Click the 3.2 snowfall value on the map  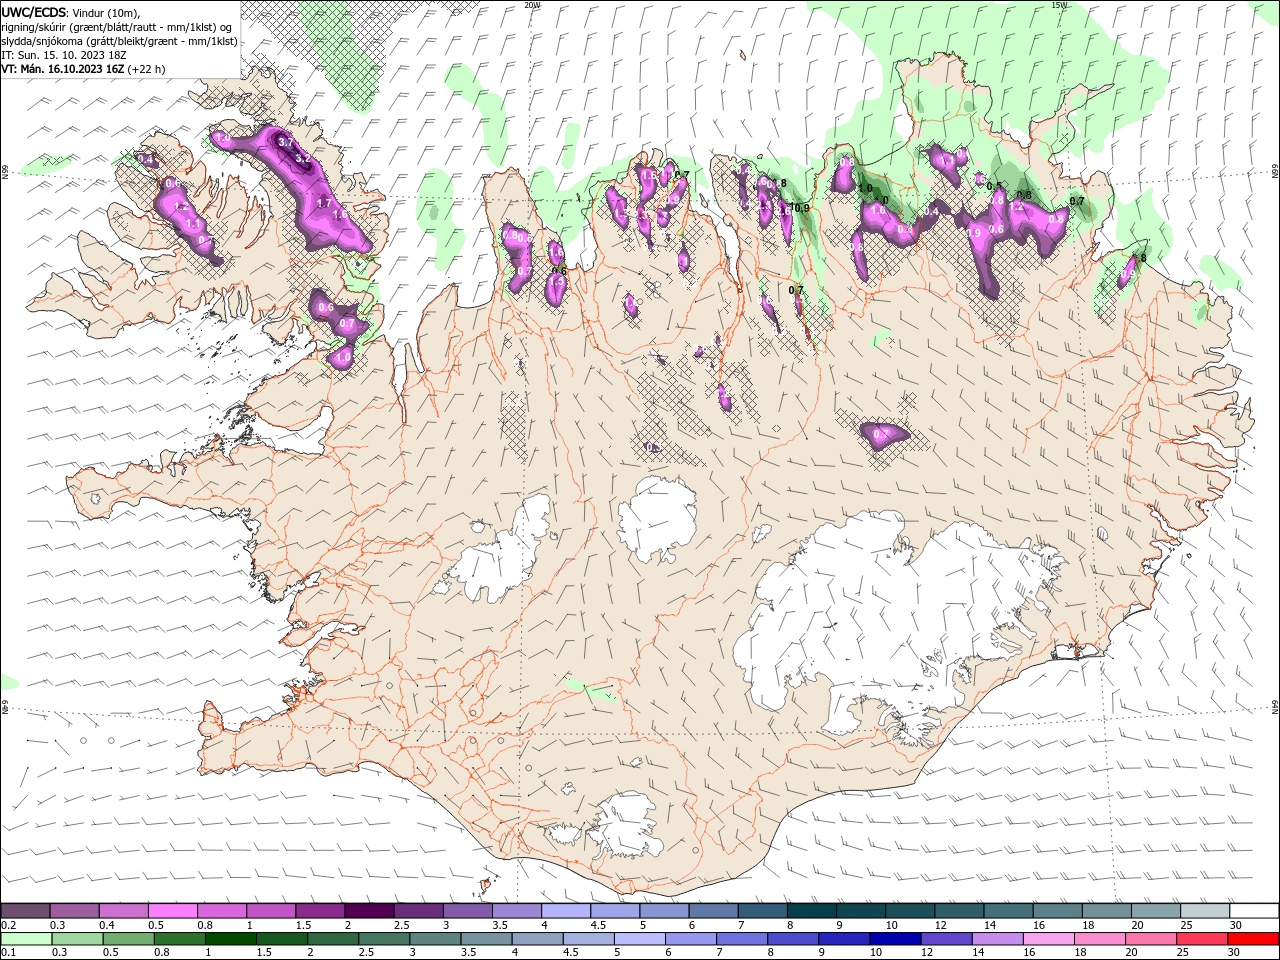pos(303,160)
